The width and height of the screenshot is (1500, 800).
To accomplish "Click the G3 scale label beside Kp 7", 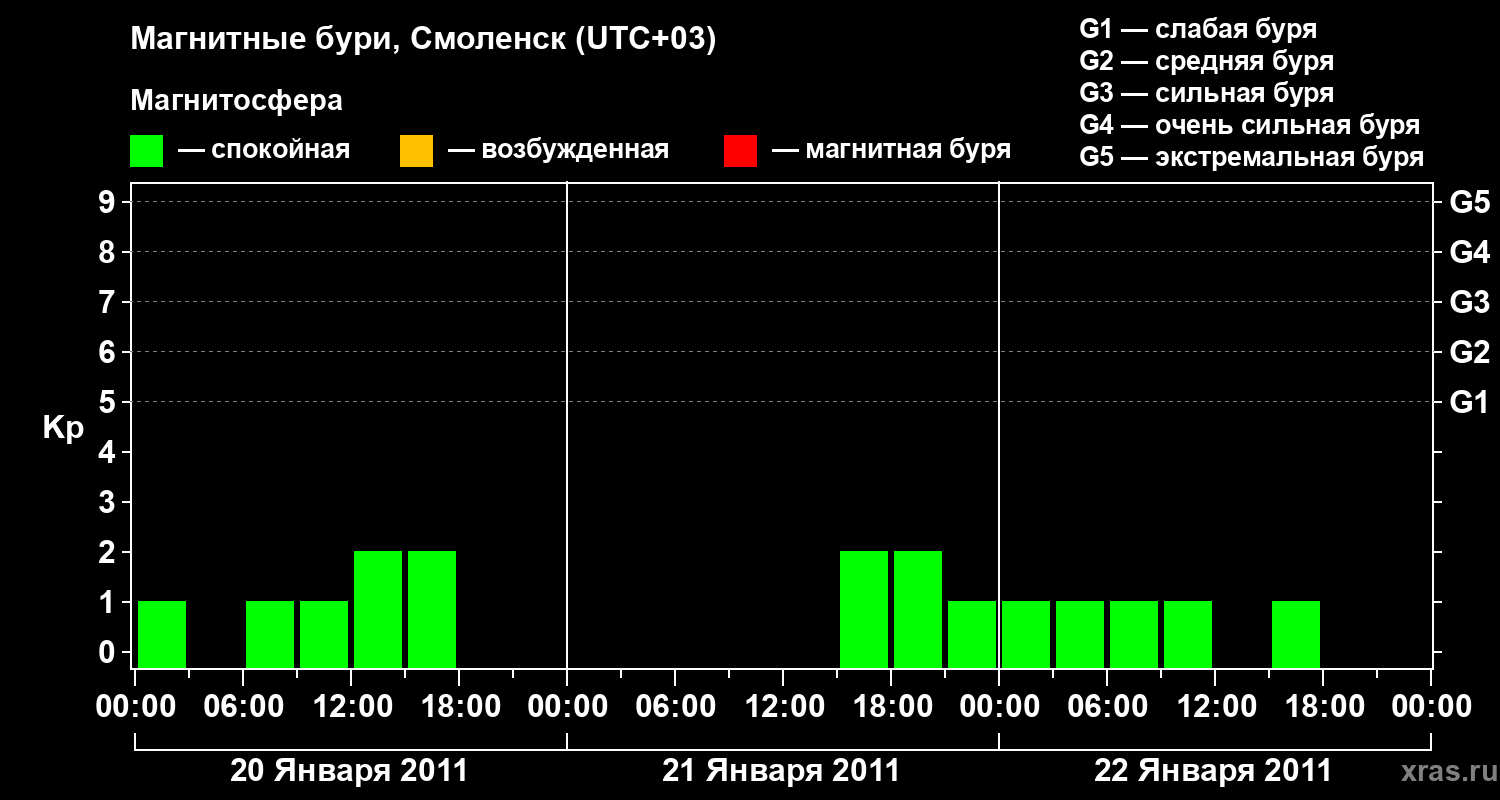I will (1469, 302).
